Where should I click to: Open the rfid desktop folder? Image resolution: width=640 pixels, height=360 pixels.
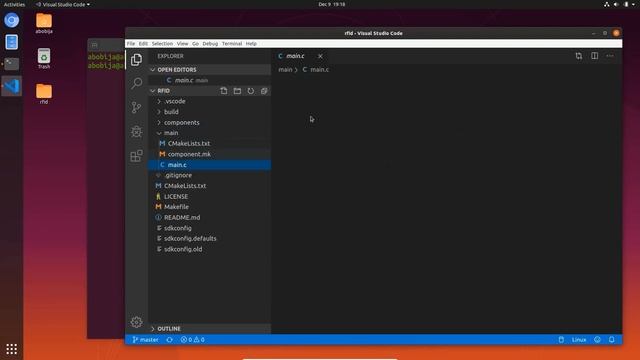click(x=44, y=94)
